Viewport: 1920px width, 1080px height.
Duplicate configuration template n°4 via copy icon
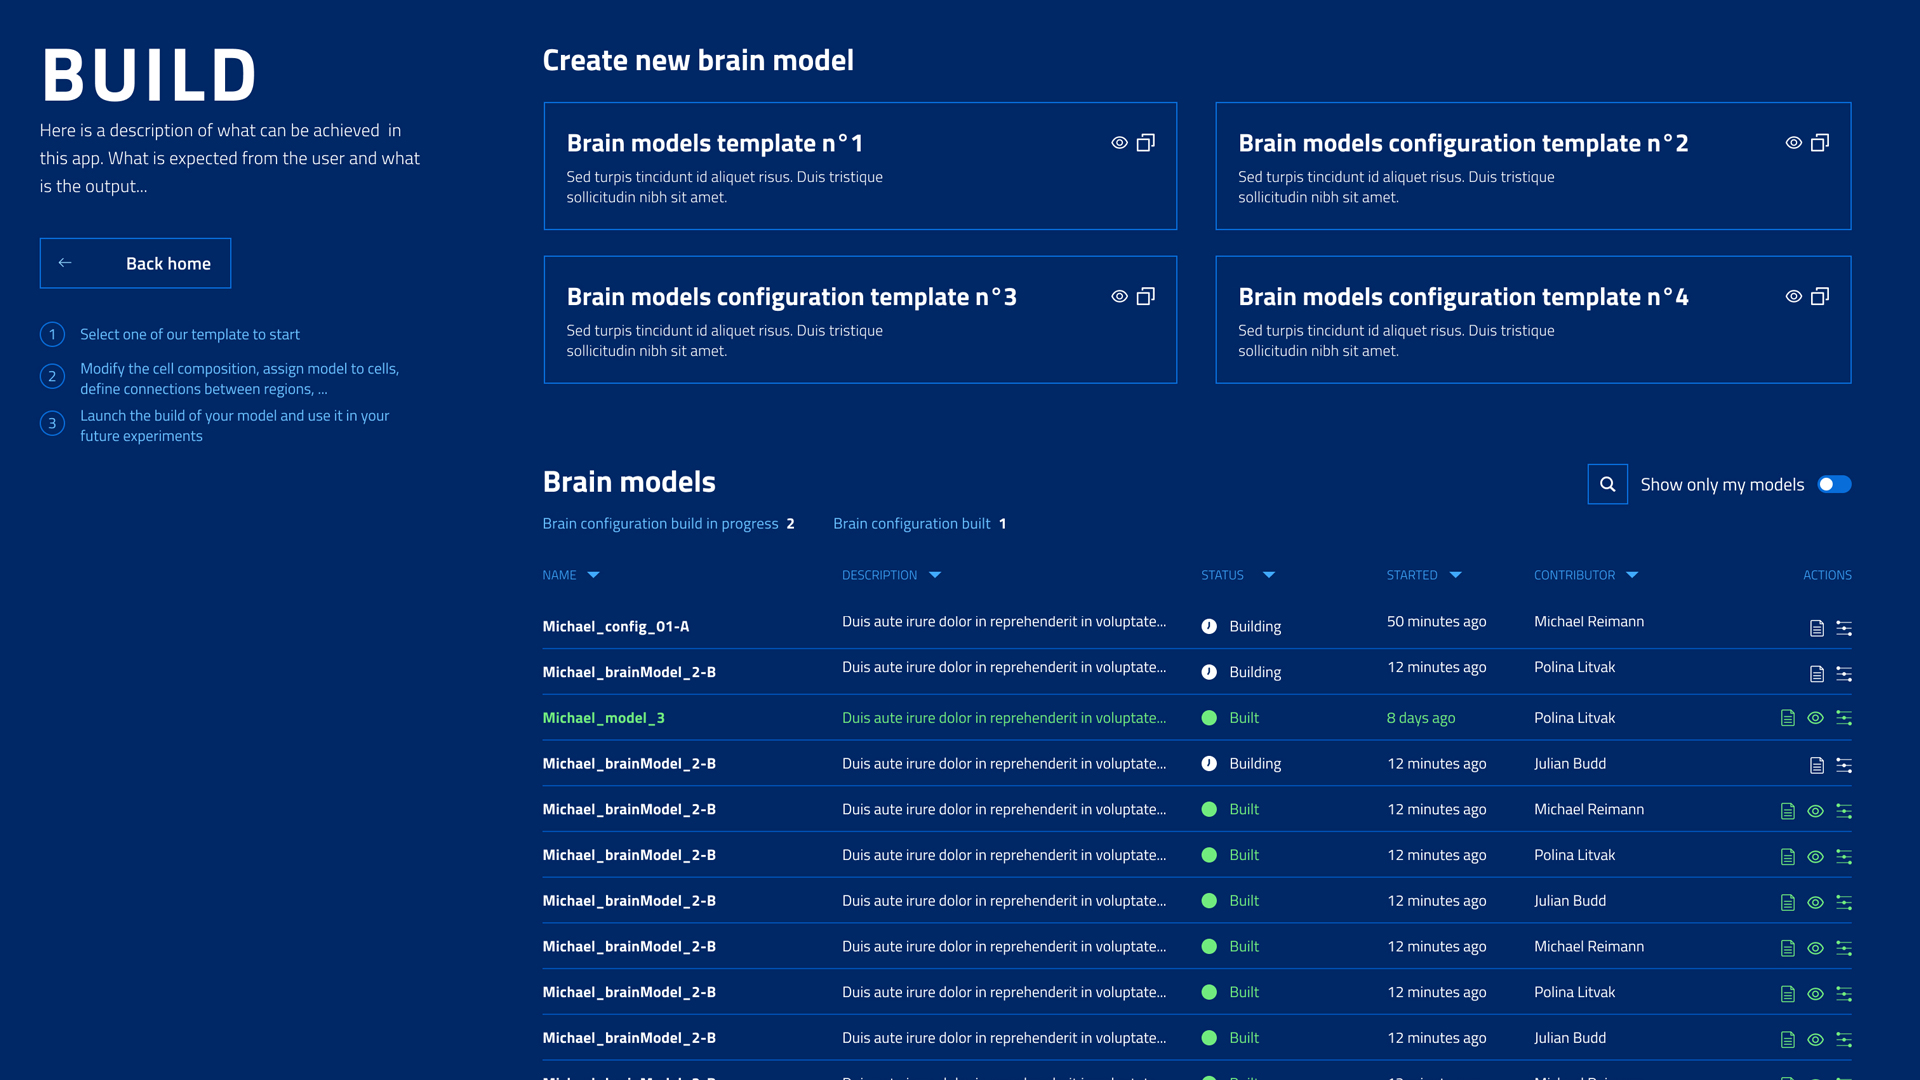coord(1820,296)
